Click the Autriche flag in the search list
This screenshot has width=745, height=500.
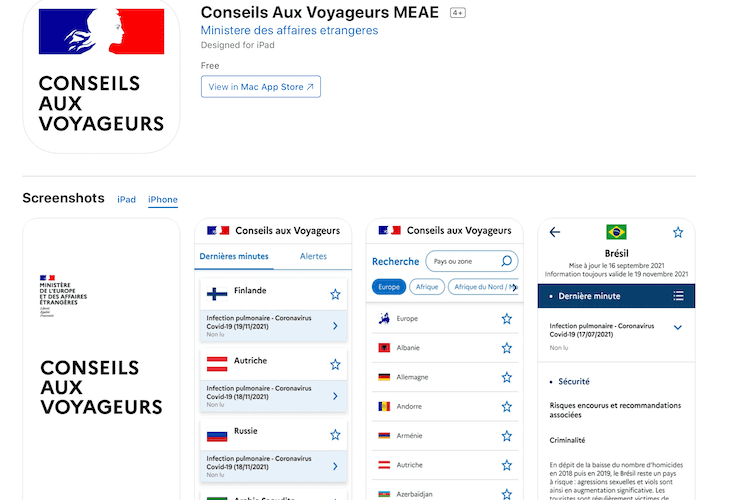384,465
